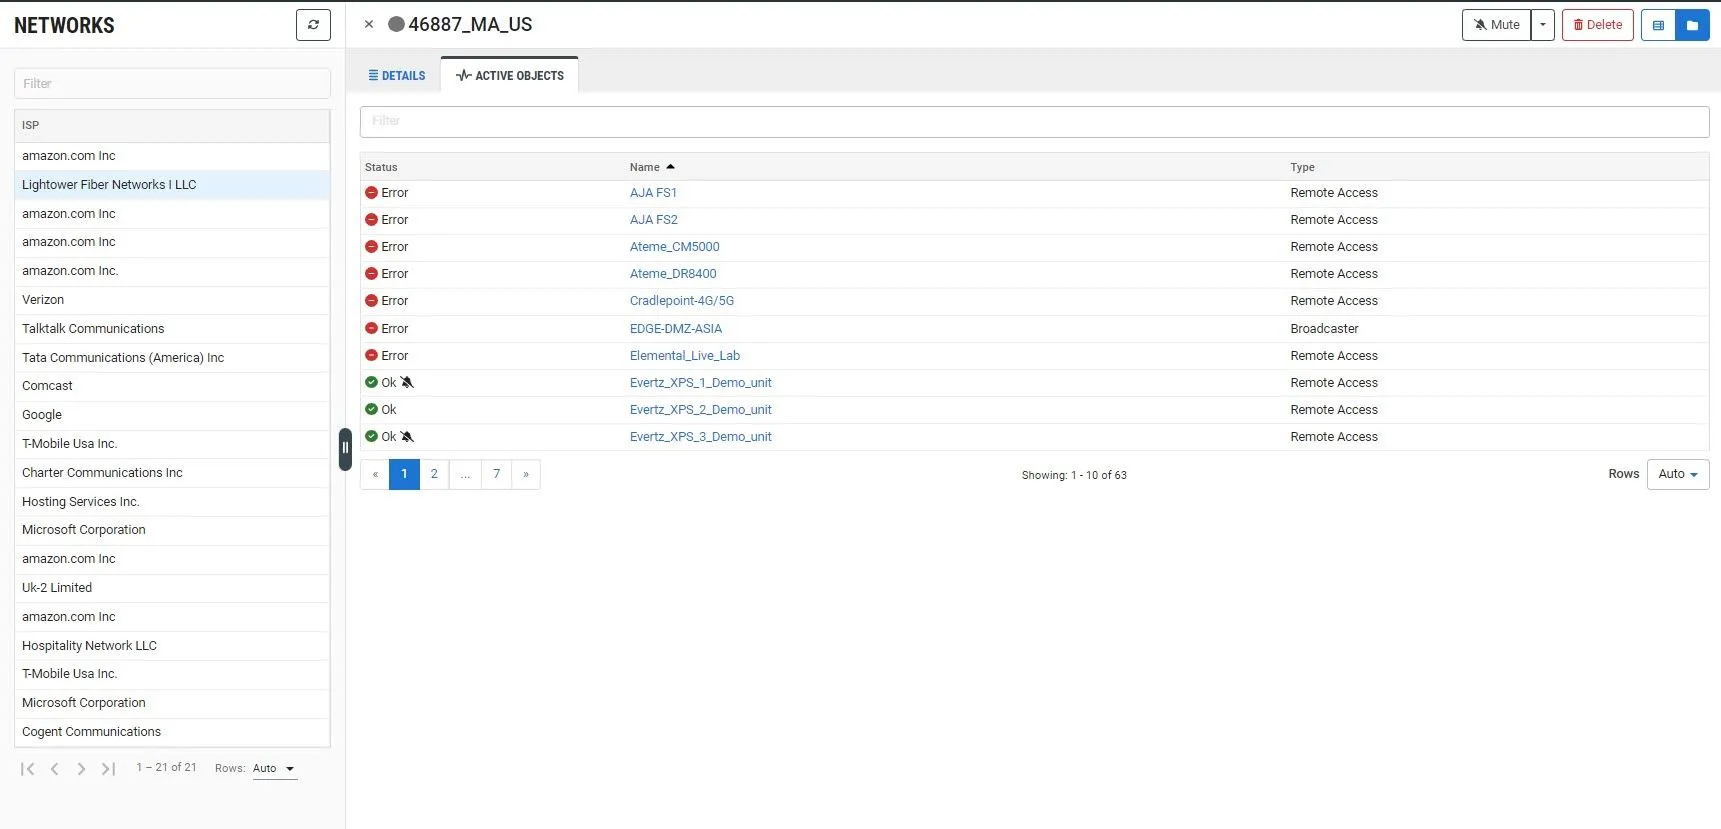Switch to table view layout
Viewport: 1721px width, 829px height.
click(1658, 25)
